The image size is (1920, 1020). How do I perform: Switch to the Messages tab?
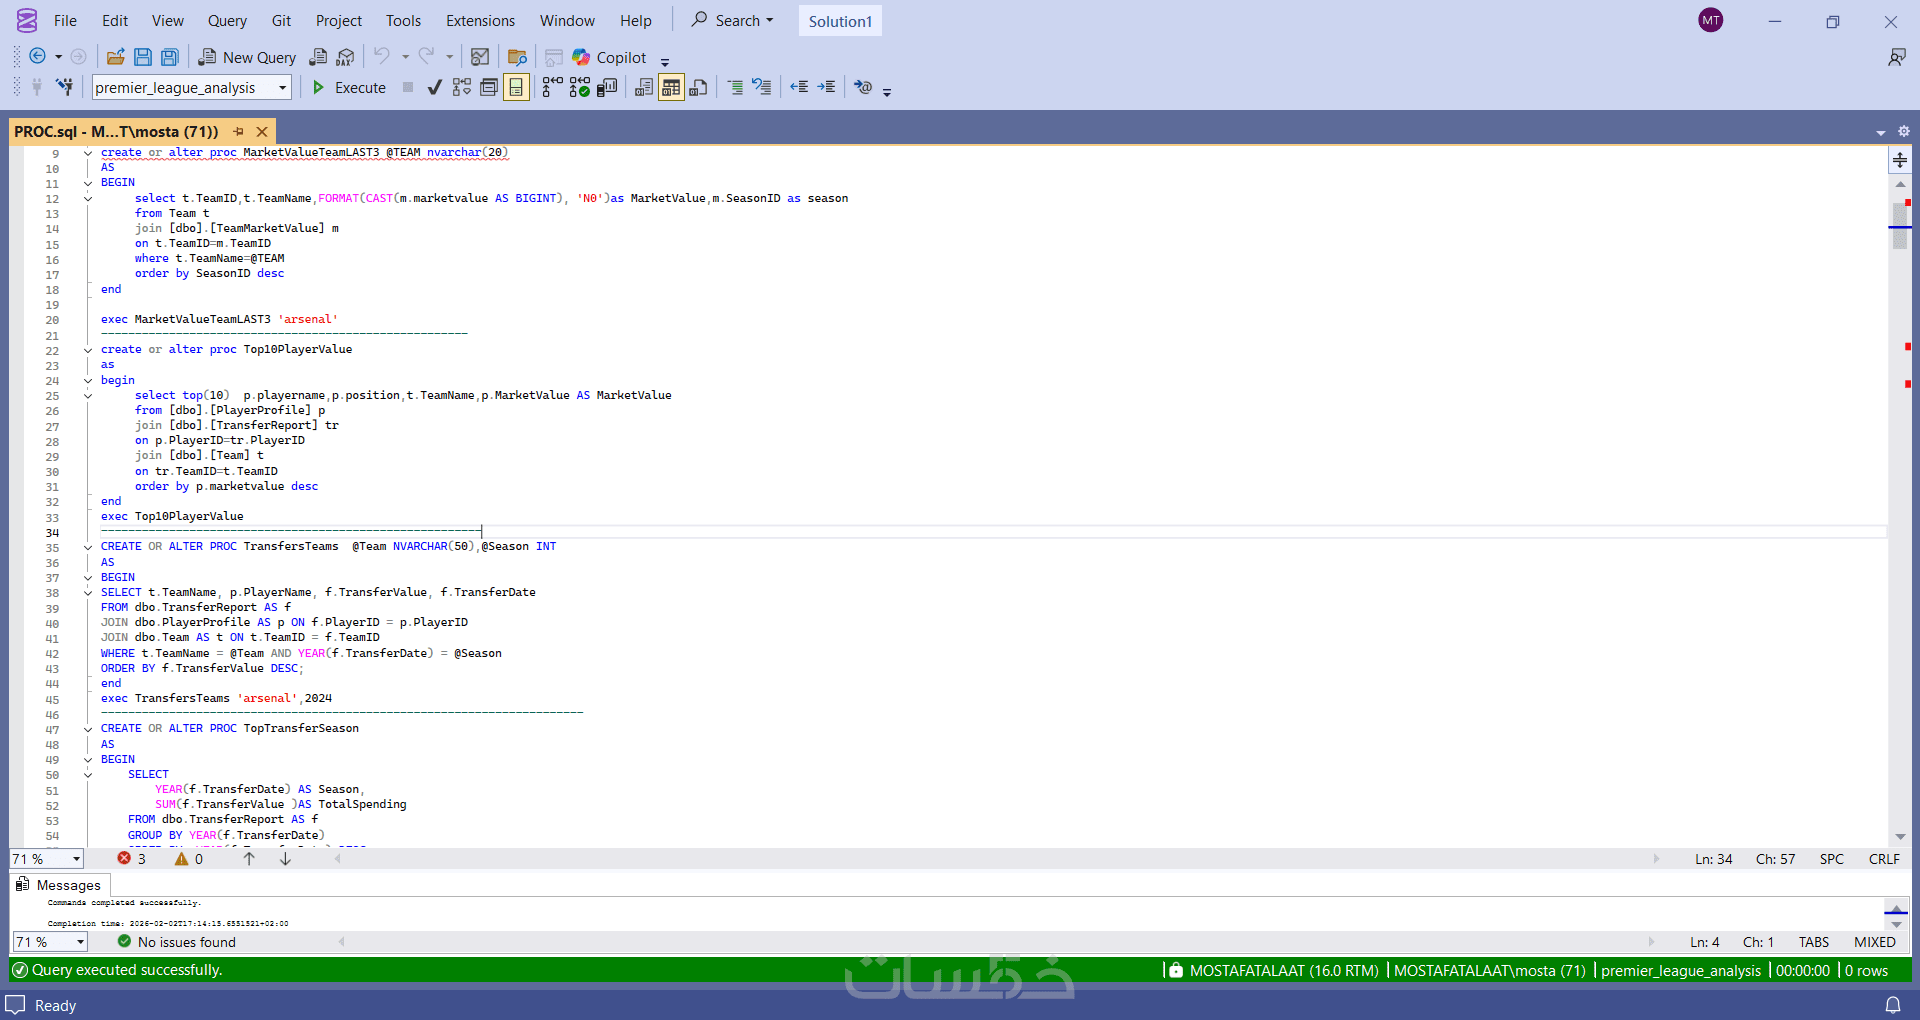click(59, 885)
